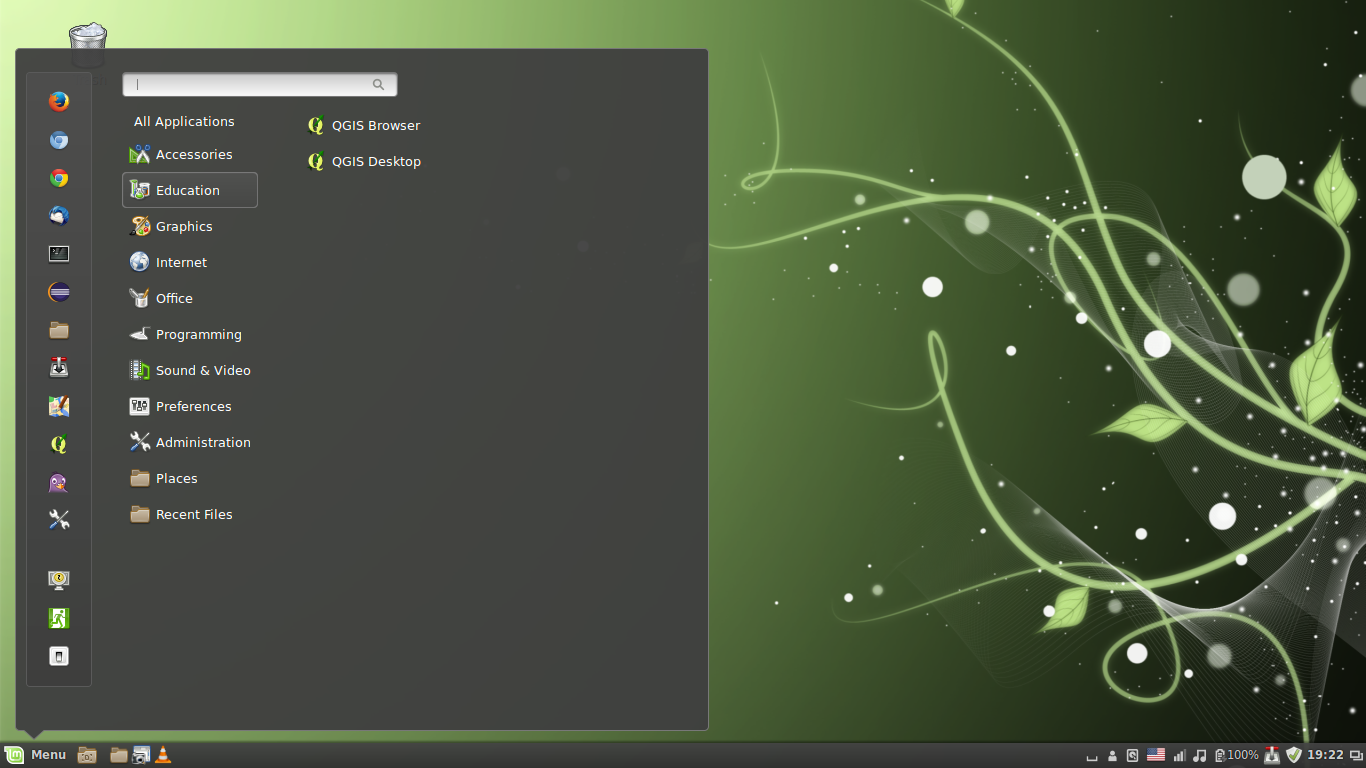Open the Sound & Video category
The height and width of the screenshot is (768, 1366).
[x=190, y=370]
